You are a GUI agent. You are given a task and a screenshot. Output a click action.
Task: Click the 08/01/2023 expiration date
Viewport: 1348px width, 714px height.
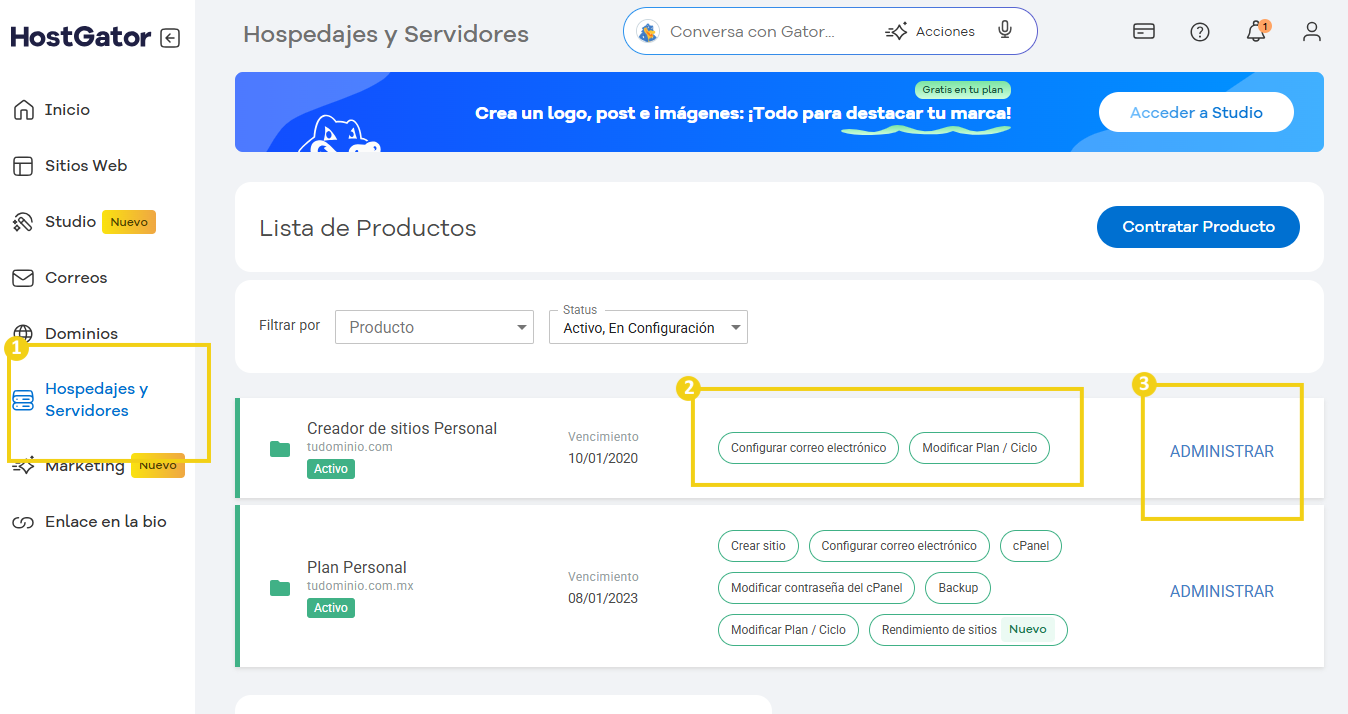[603, 598]
